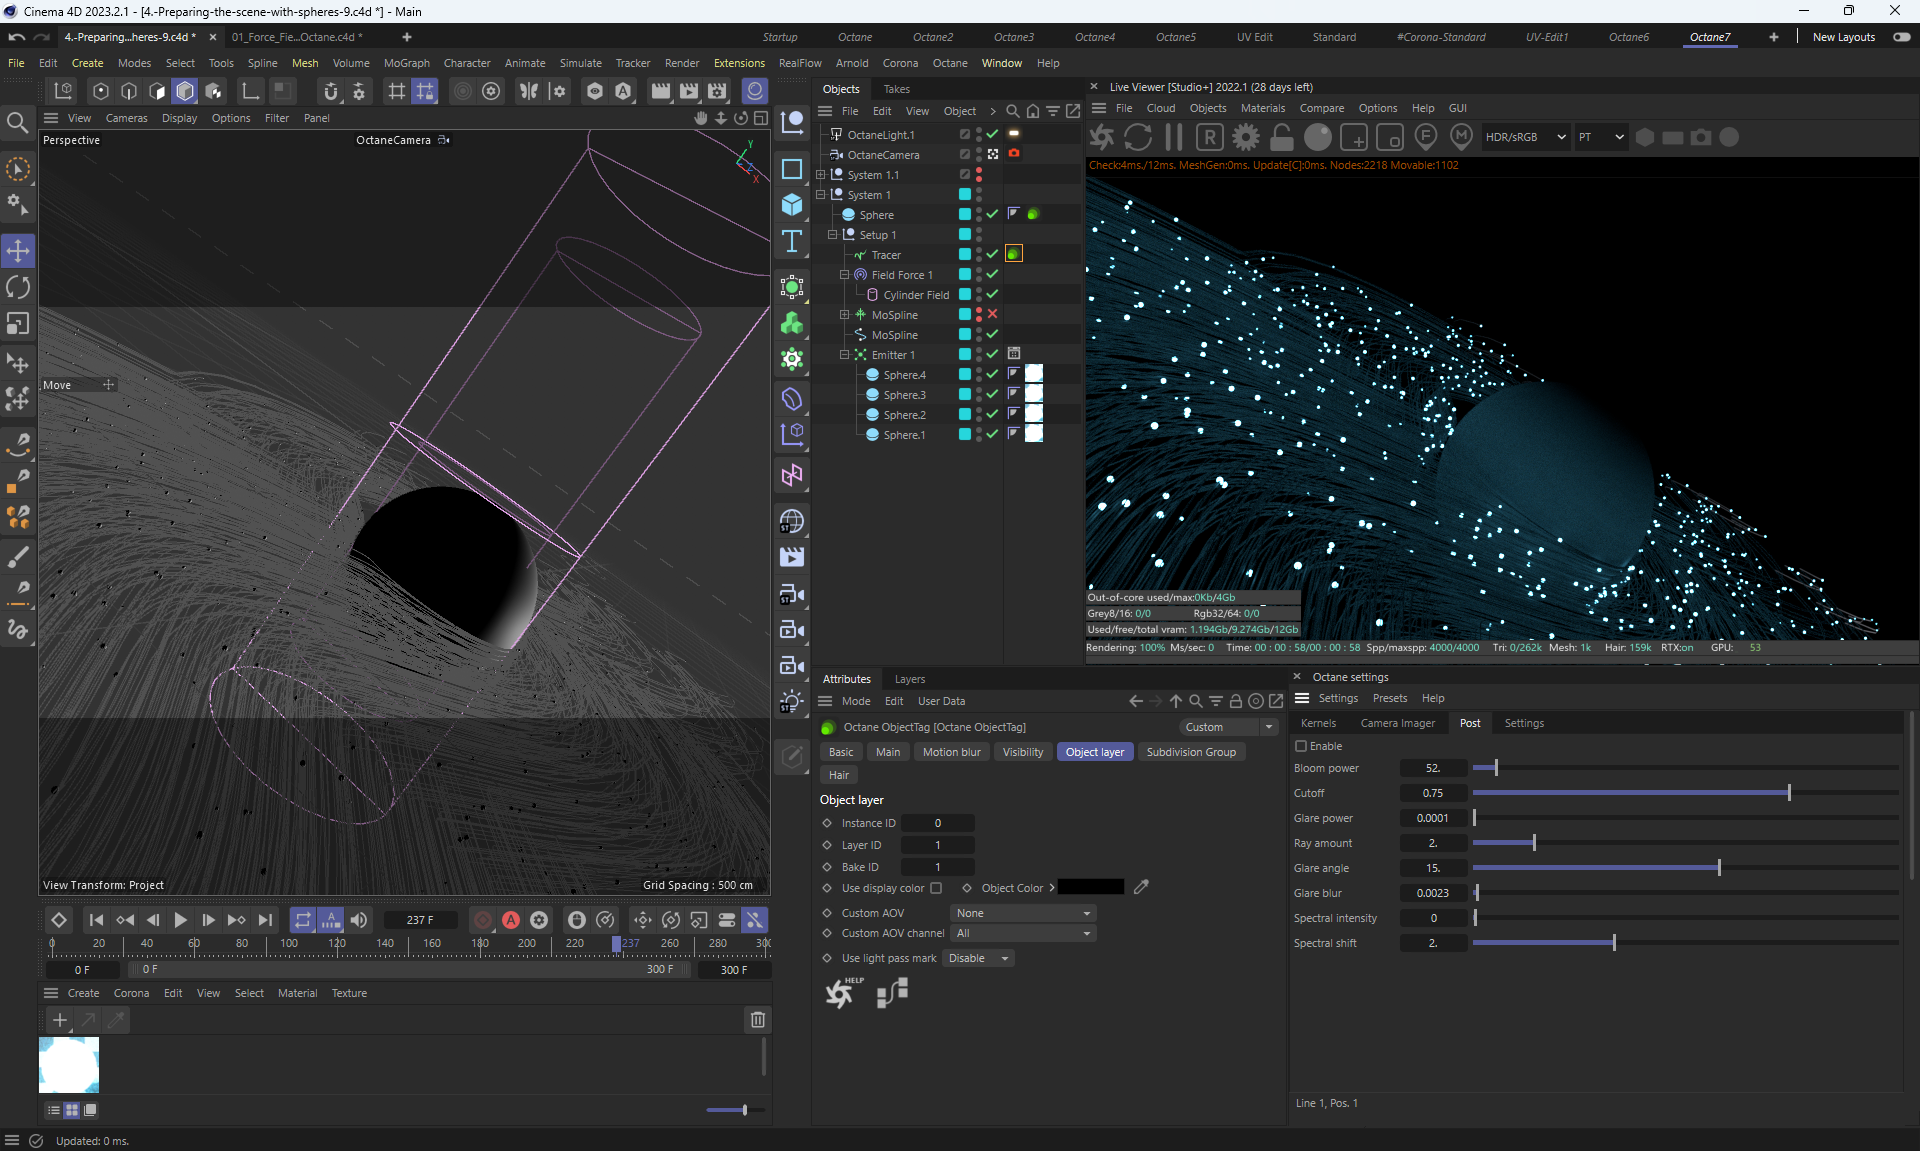This screenshot has height=1151, width=1920.
Task: Select the Rotate tool in left toolbar
Action: point(18,288)
